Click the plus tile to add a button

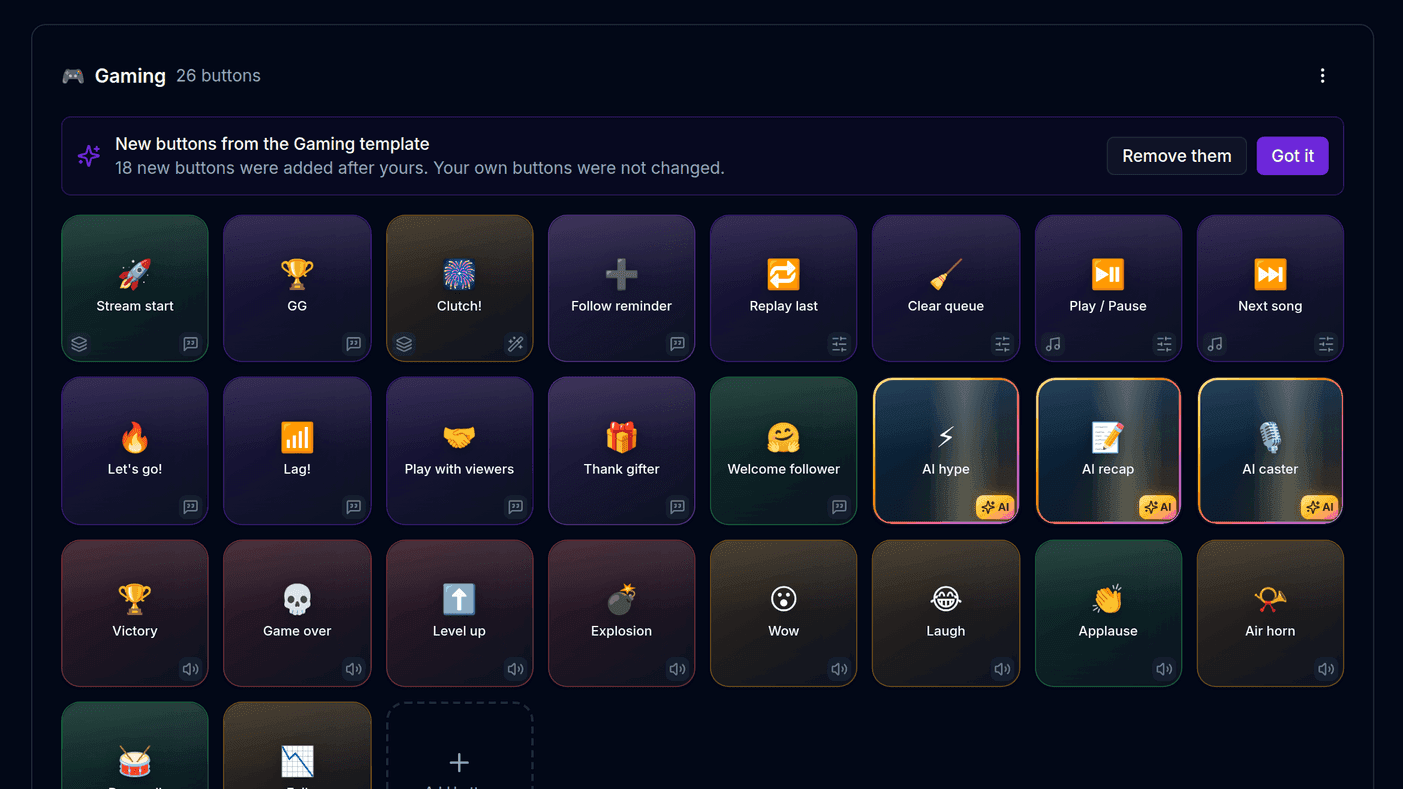pos(459,746)
